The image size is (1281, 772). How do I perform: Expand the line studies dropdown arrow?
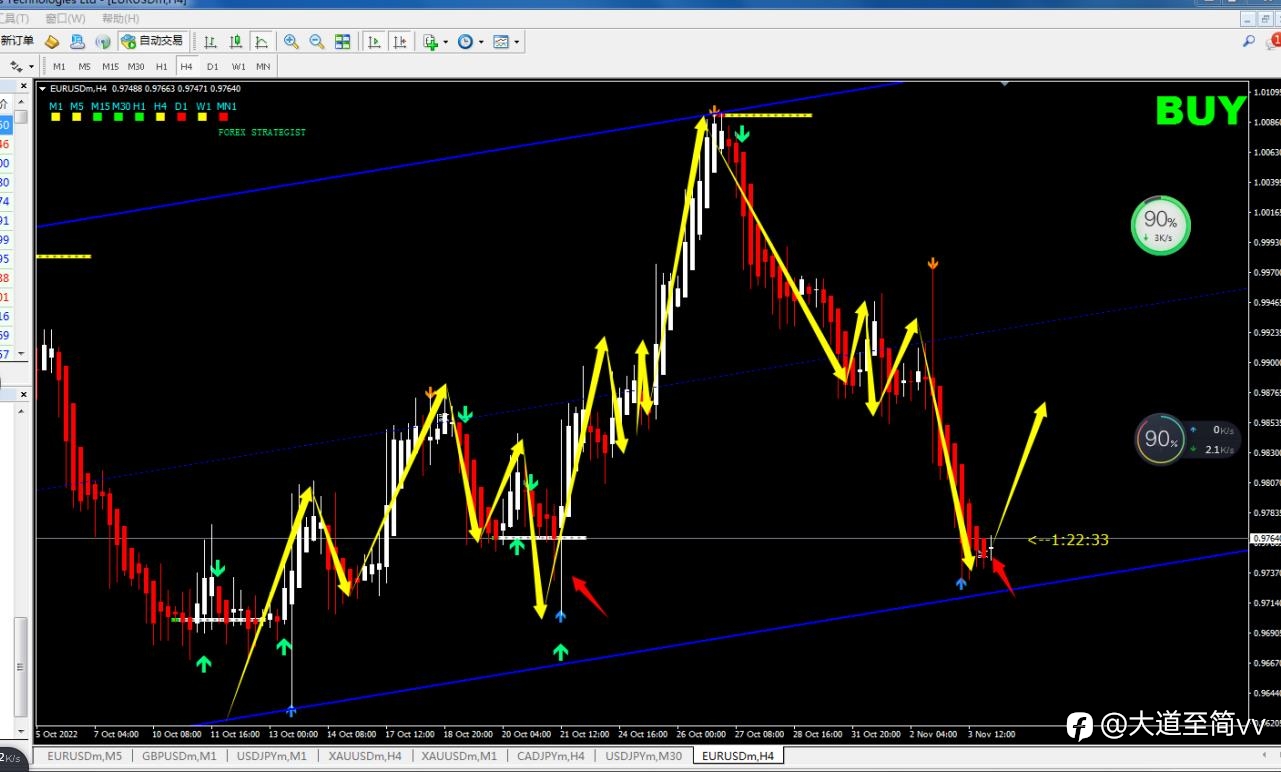pos(32,67)
